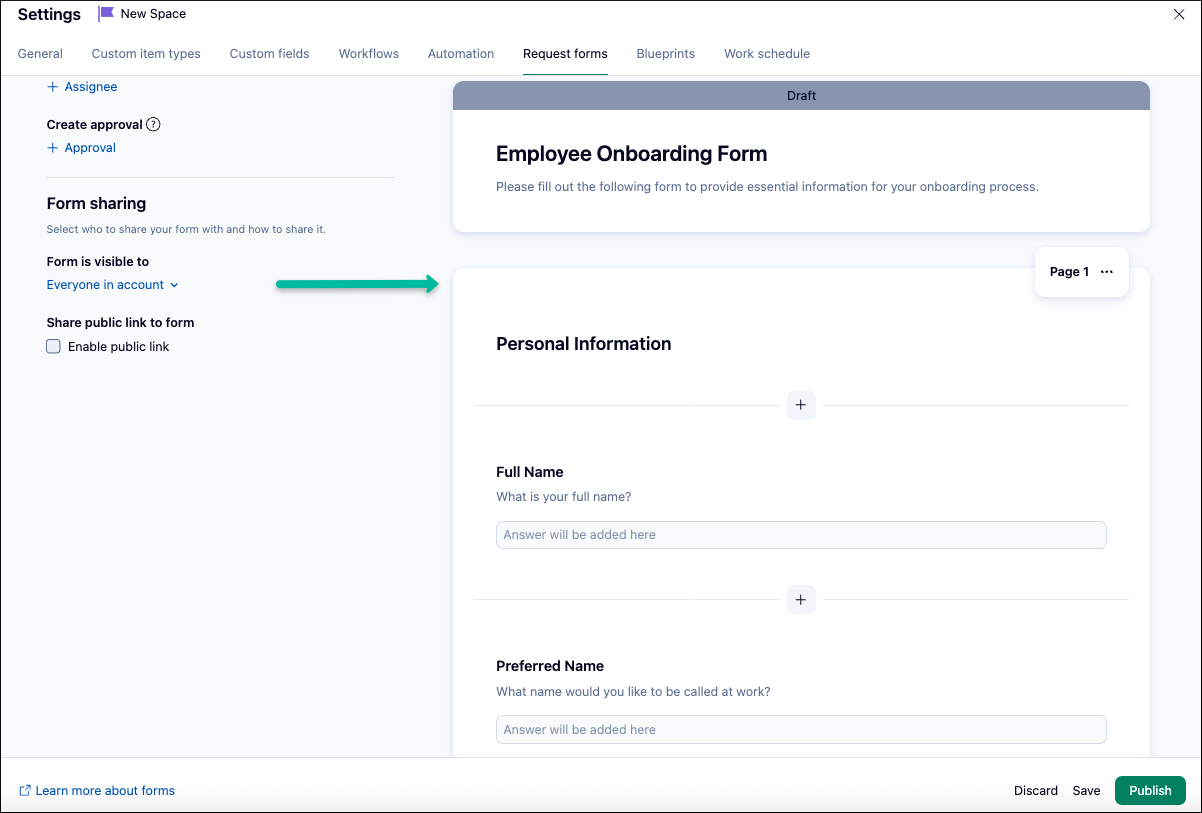Click the plus icon next to Assignee
This screenshot has width=1202, height=813.
(53, 87)
